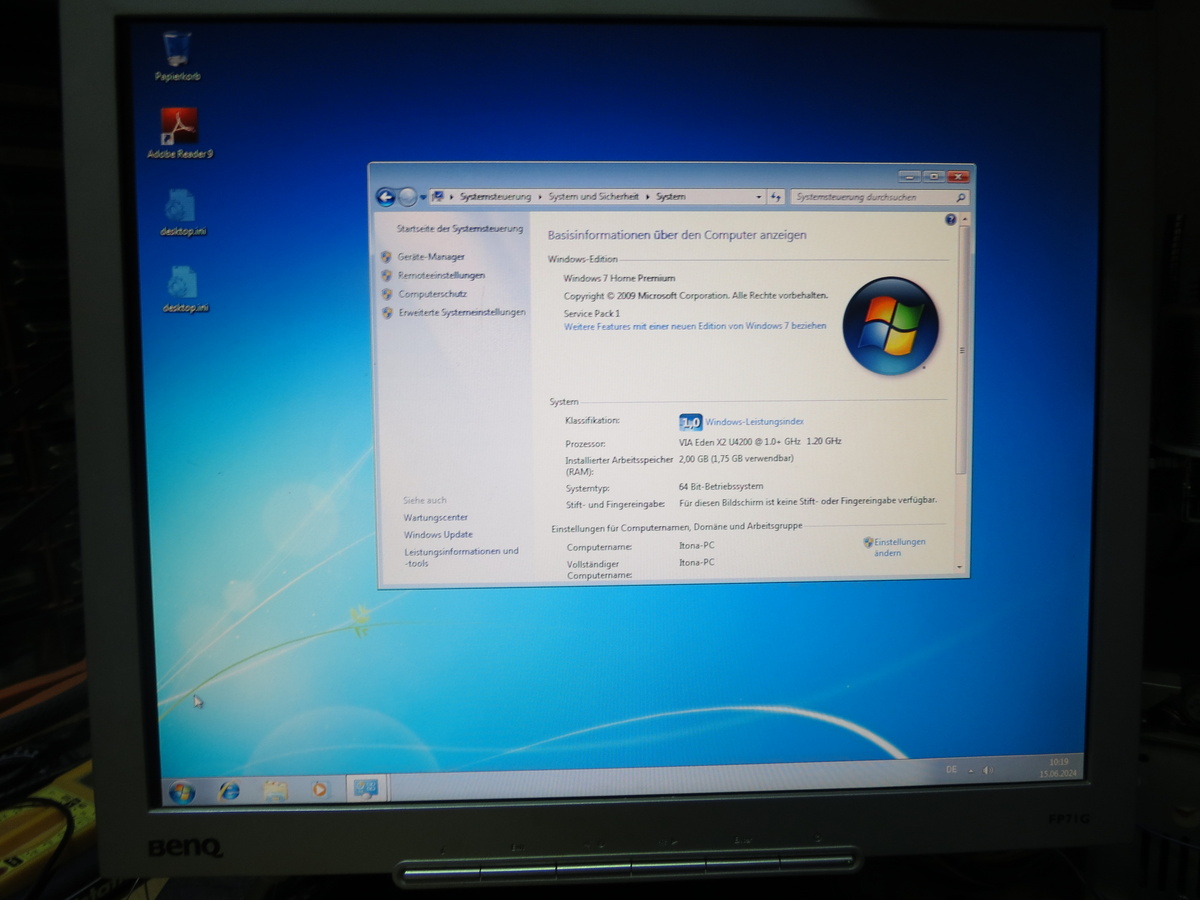Open Wartungscenter link
The height and width of the screenshot is (900, 1200).
coord(435,517)
